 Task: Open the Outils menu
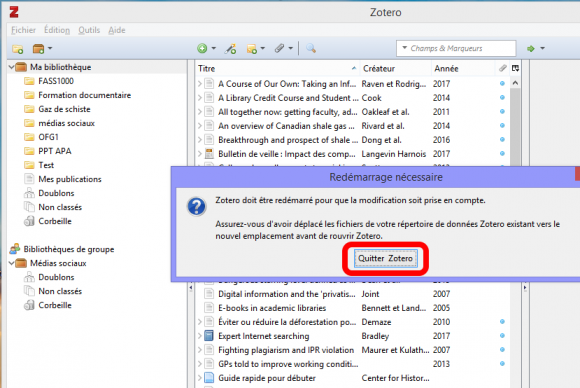click(89, 30)
